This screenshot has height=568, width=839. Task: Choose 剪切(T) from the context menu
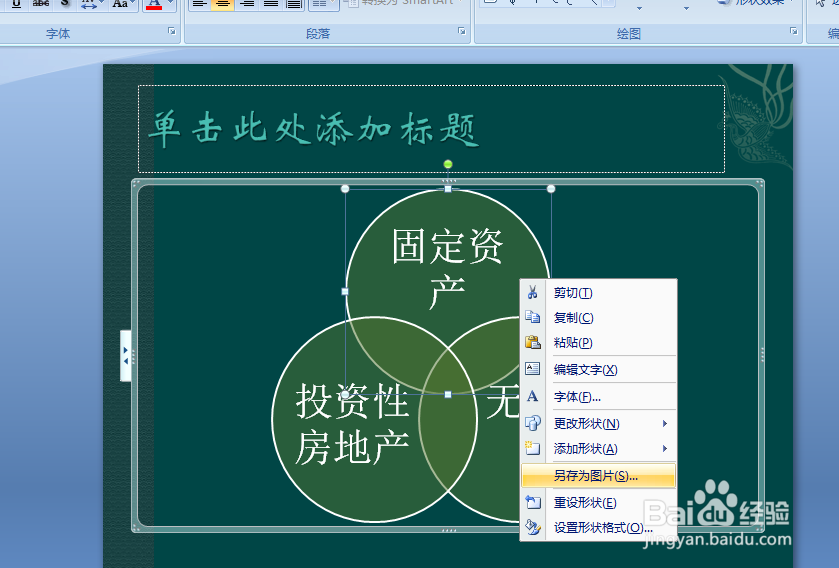click(x=598, y=293)
